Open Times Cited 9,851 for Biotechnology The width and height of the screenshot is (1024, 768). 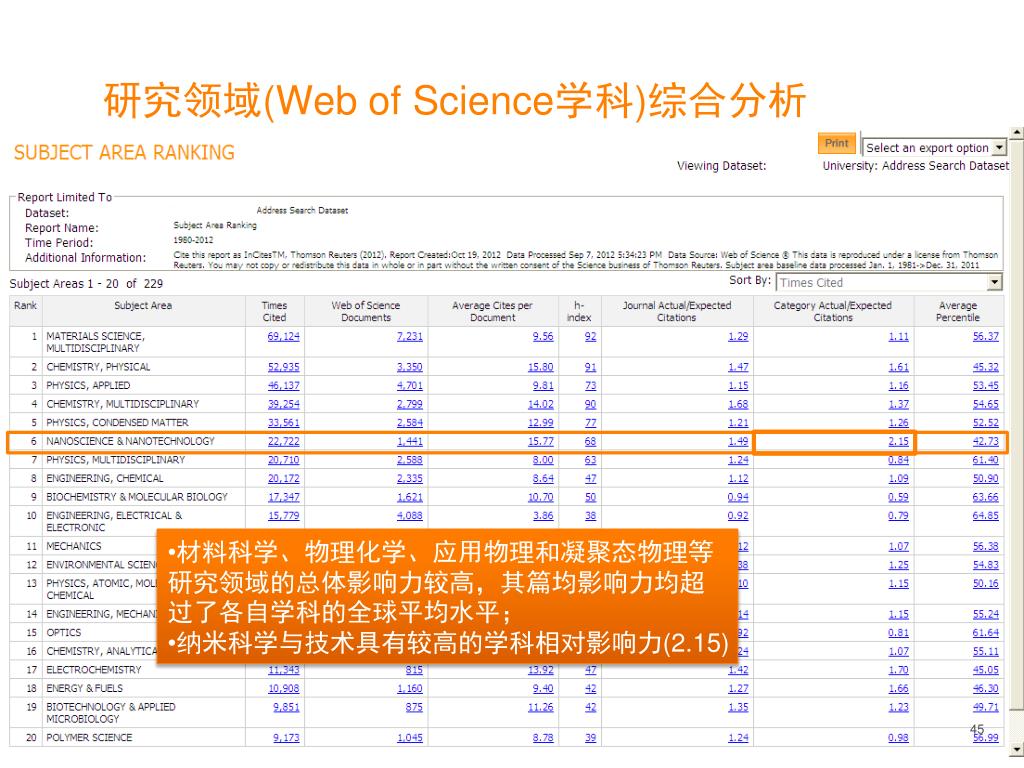point(286,707)
